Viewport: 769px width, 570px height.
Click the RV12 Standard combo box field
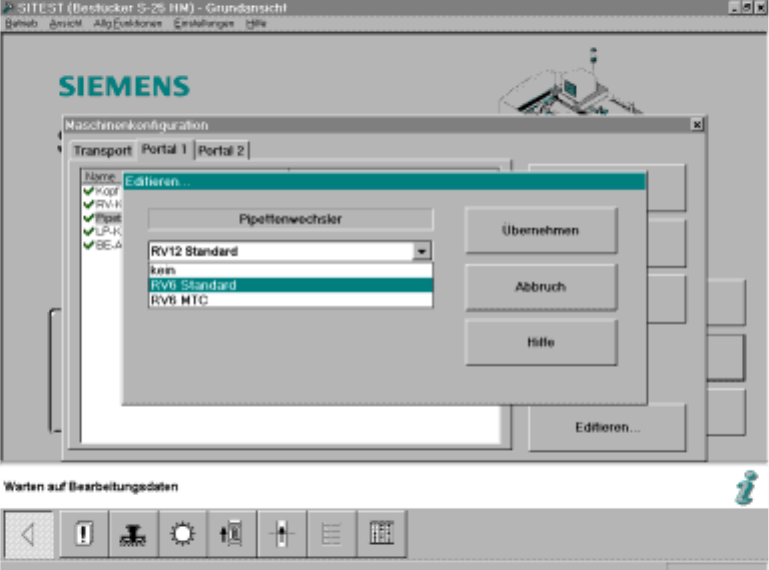point(290,251)
